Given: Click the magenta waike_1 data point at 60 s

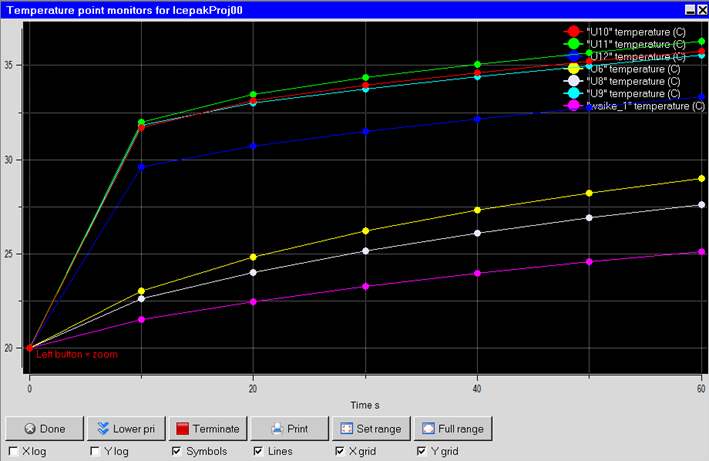Looking at the screenshot, I should (x=701, y=252).
